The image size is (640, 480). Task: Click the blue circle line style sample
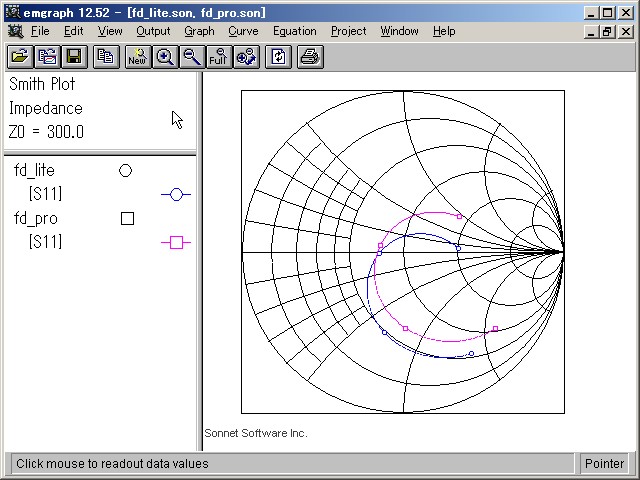pyautogui.click(x=176, y=195)
